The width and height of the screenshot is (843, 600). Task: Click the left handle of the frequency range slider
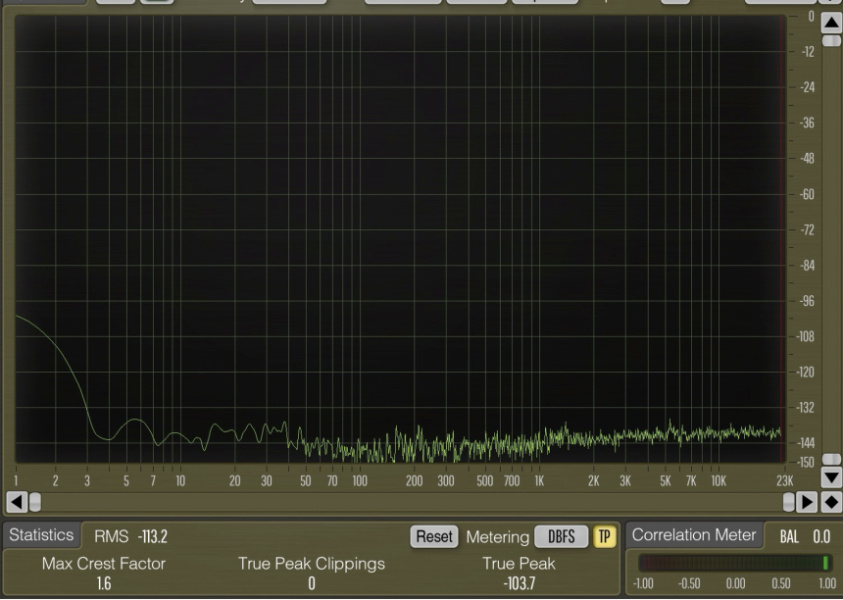(x=34, y=500)
